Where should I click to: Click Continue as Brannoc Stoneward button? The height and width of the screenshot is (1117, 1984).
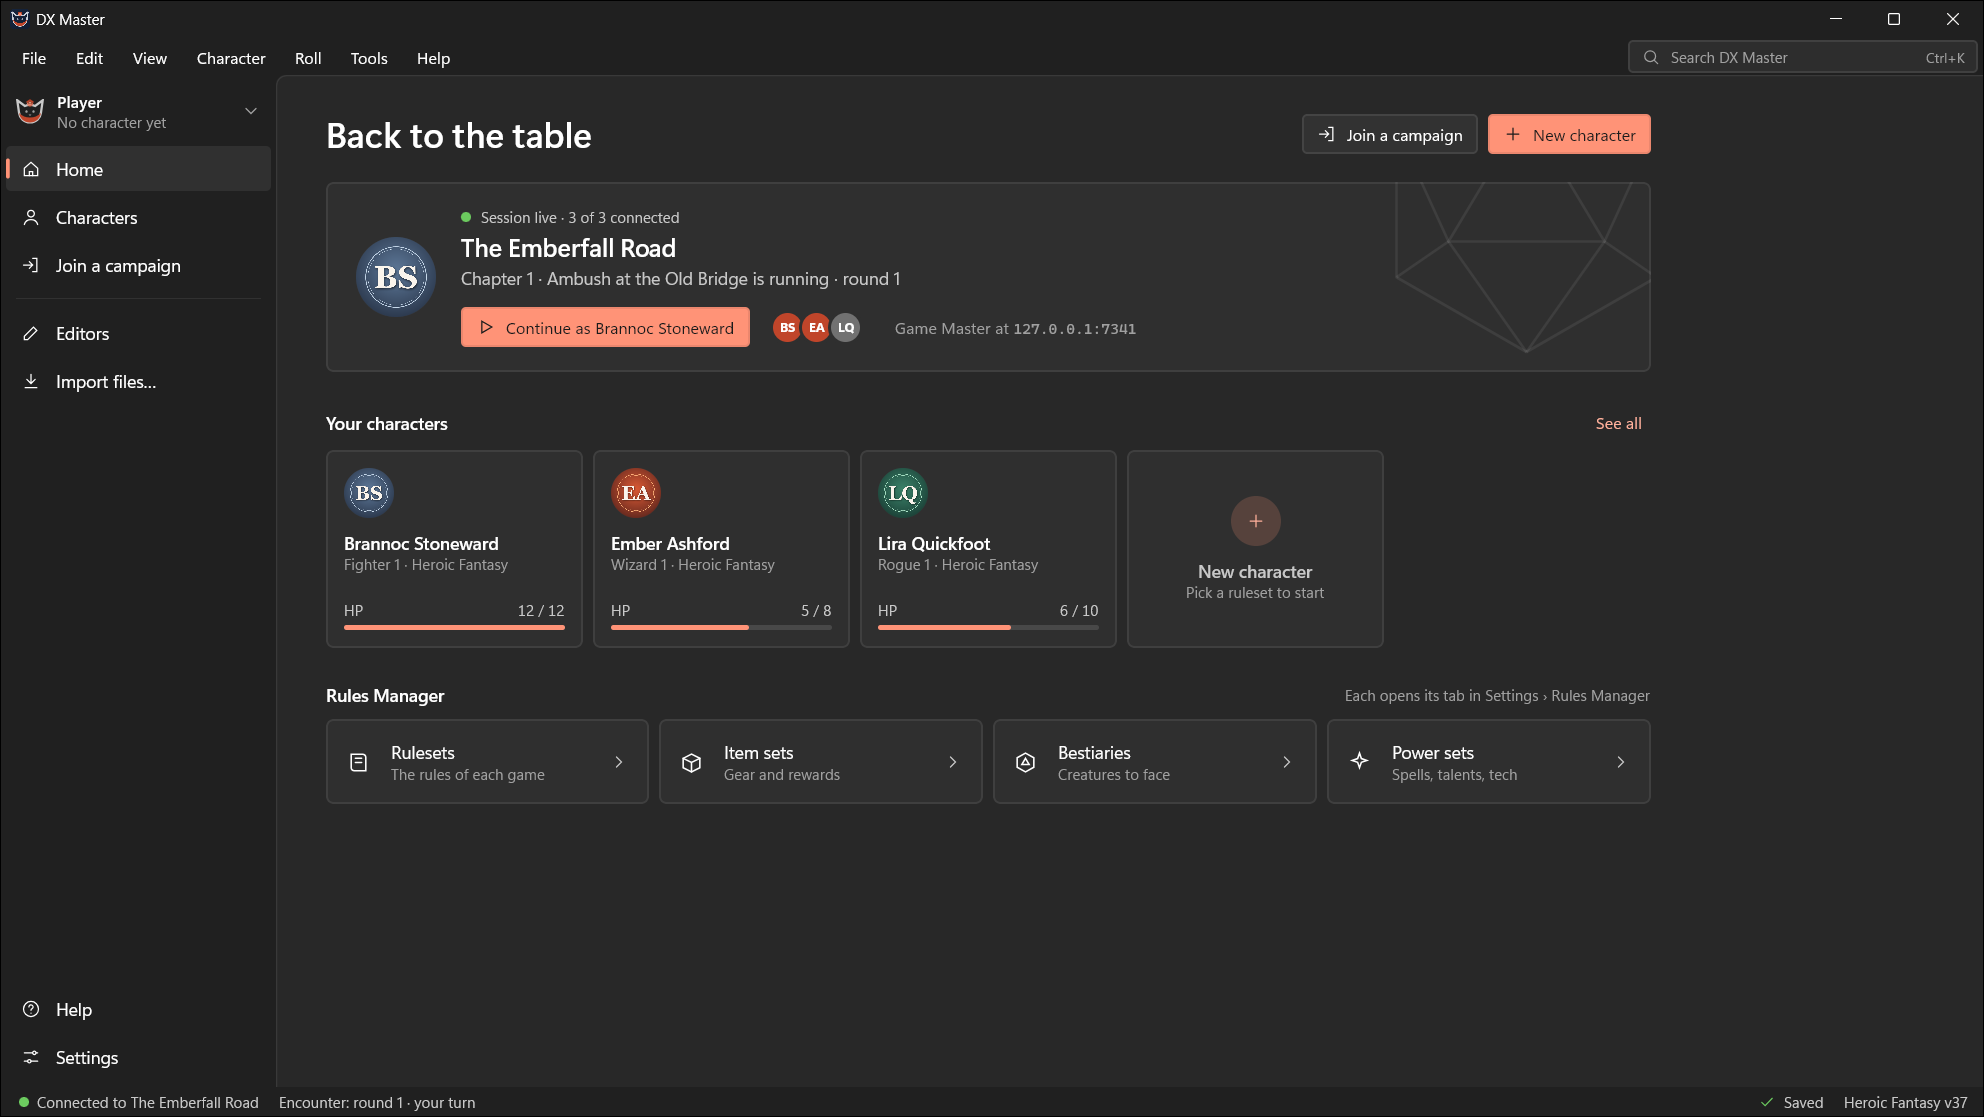[605, 327]
